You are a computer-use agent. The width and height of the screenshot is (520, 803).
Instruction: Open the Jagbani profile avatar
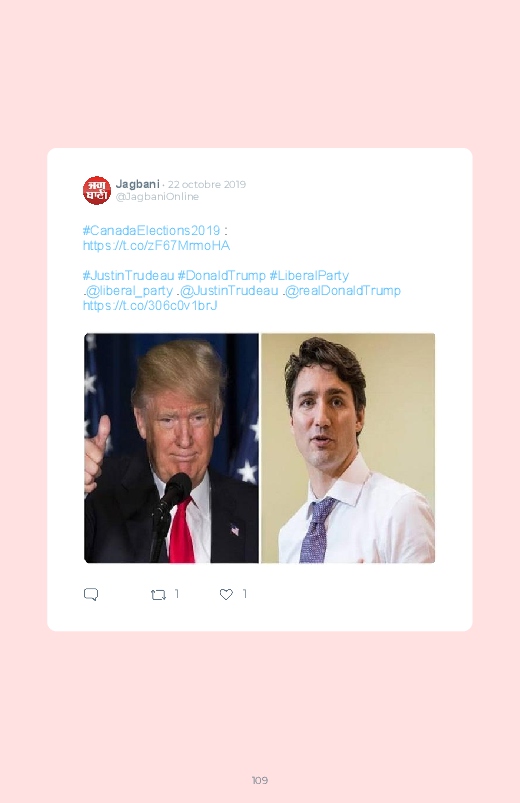97,191
